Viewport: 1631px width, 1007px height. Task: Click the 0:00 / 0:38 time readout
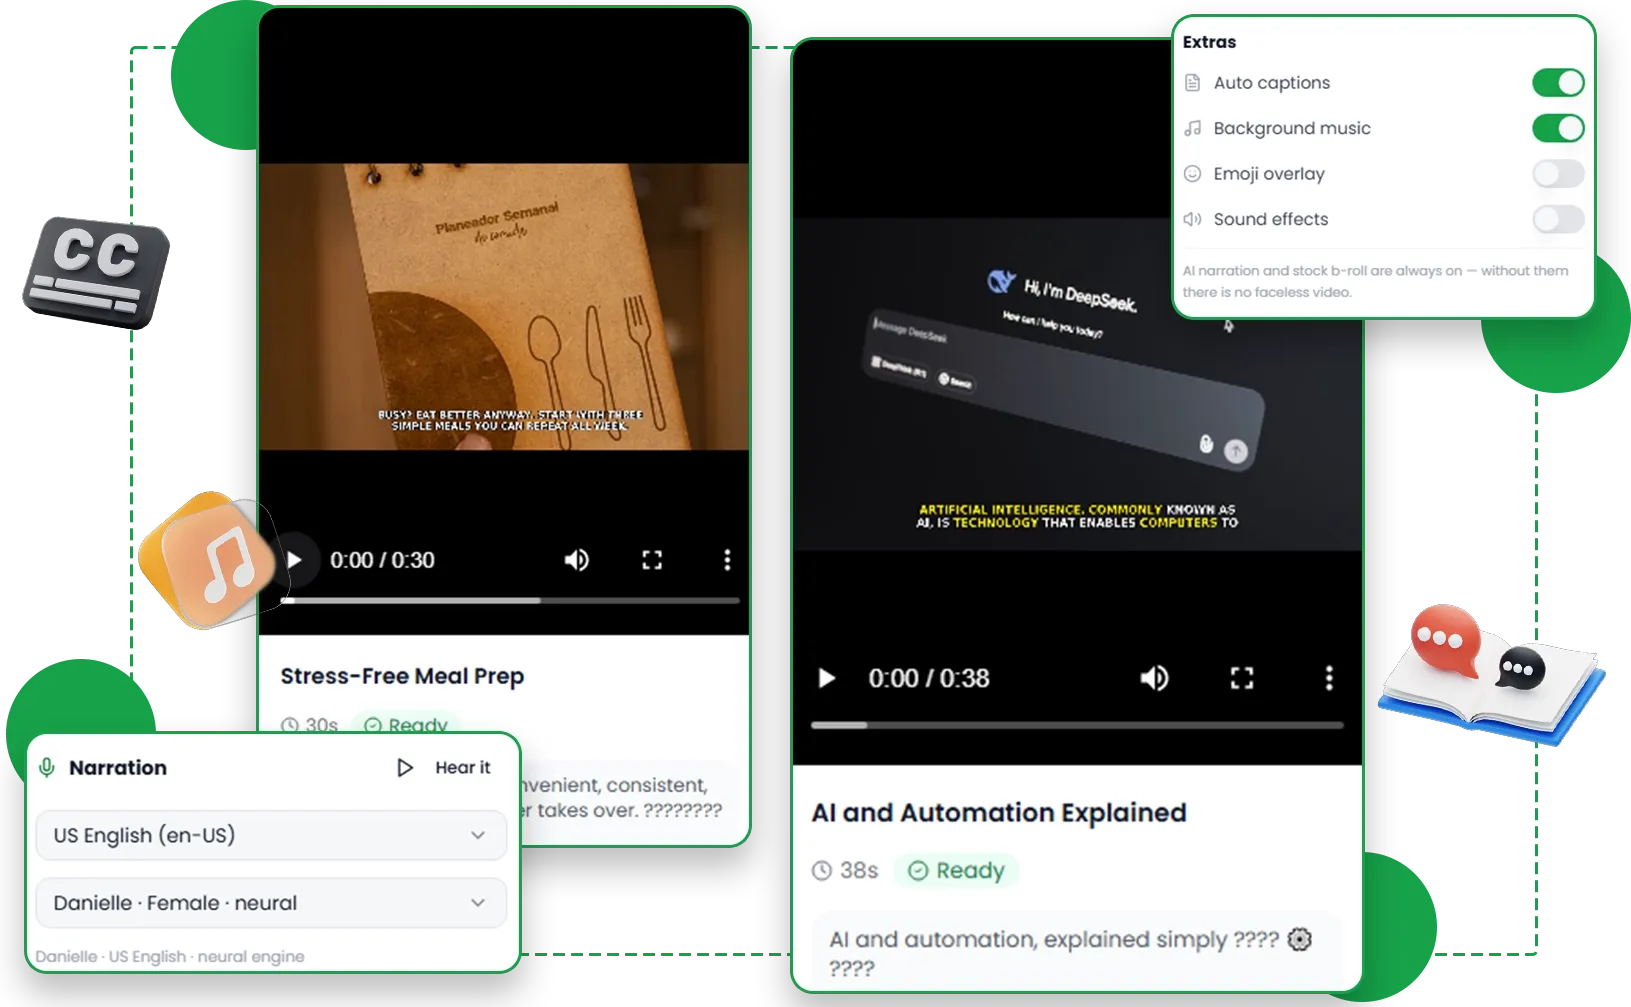coord(929,678)
